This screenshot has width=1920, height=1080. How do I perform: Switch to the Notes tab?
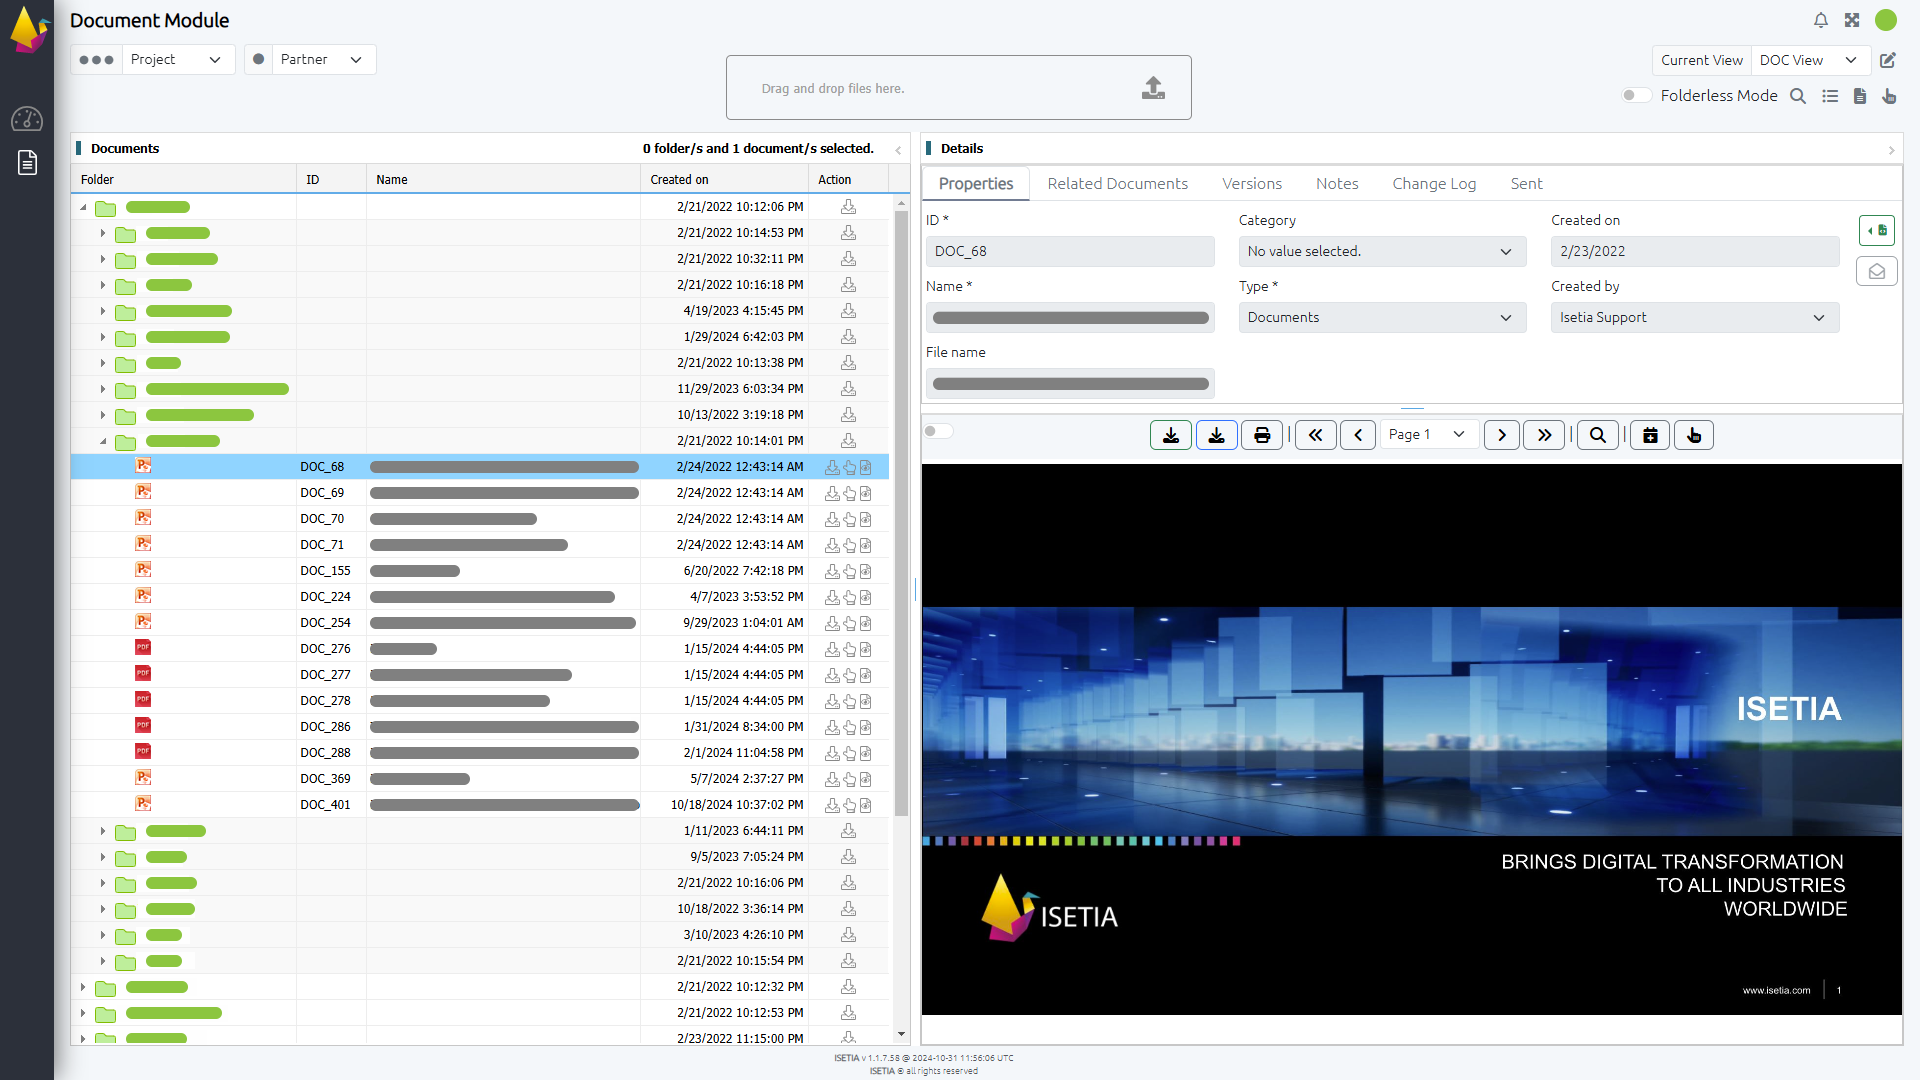click(x=1336, y=184)
